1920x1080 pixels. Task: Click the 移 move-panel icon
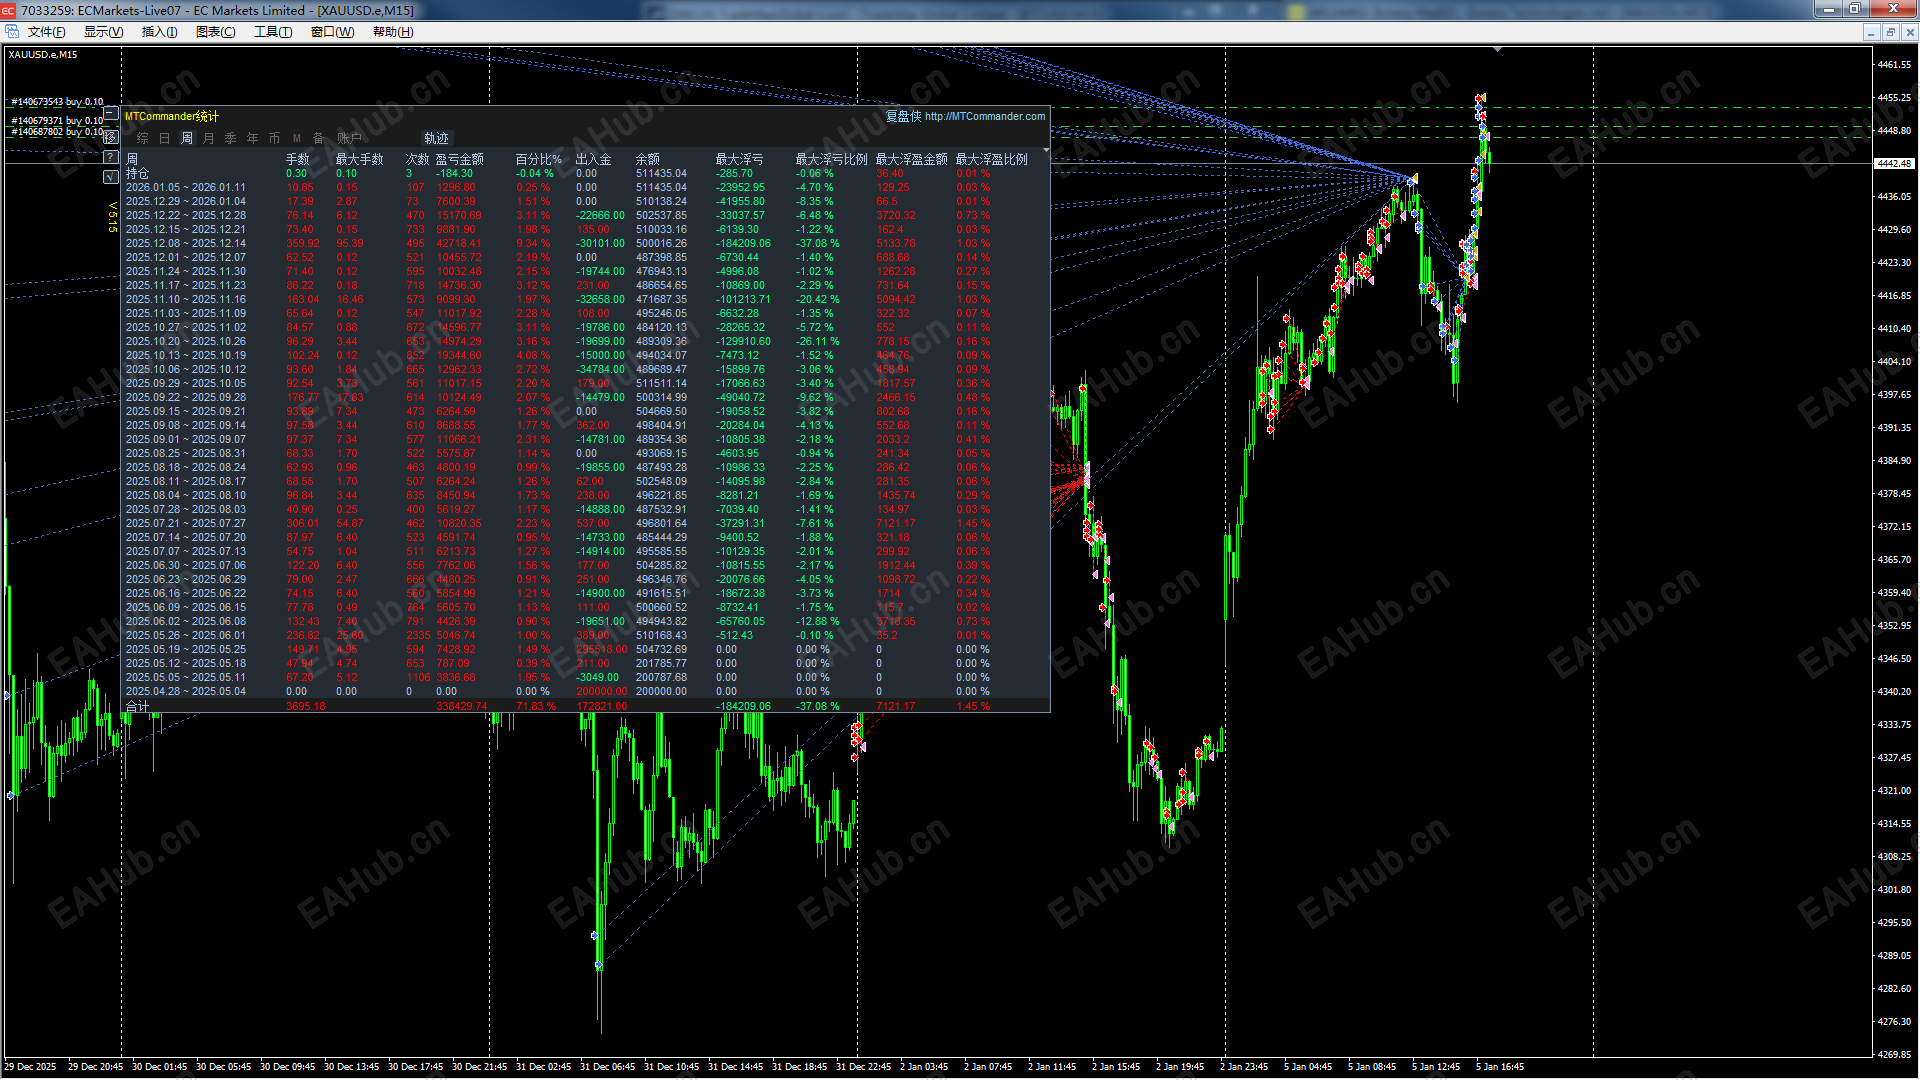click(111, 137)
